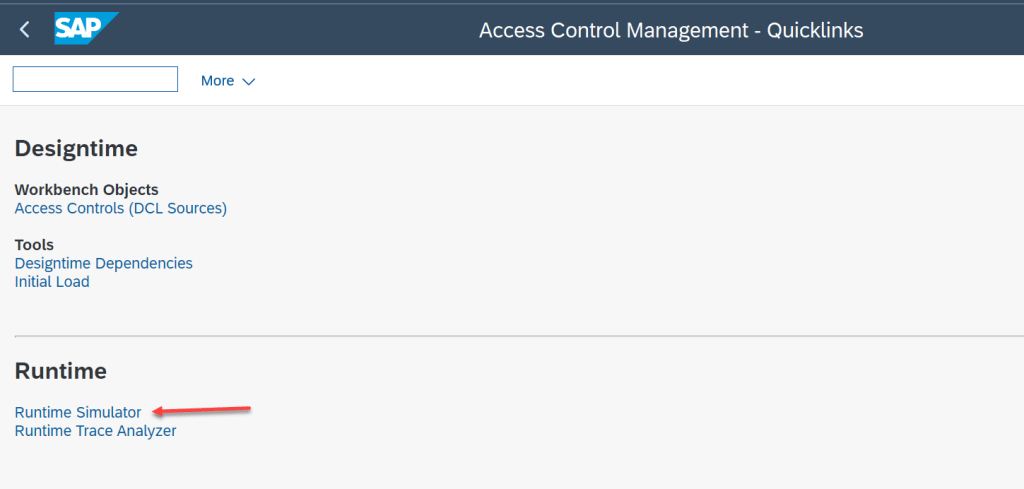Select the Runtime section heading
This screenshot has height=489, width=1024.
(x=60, y=371)
